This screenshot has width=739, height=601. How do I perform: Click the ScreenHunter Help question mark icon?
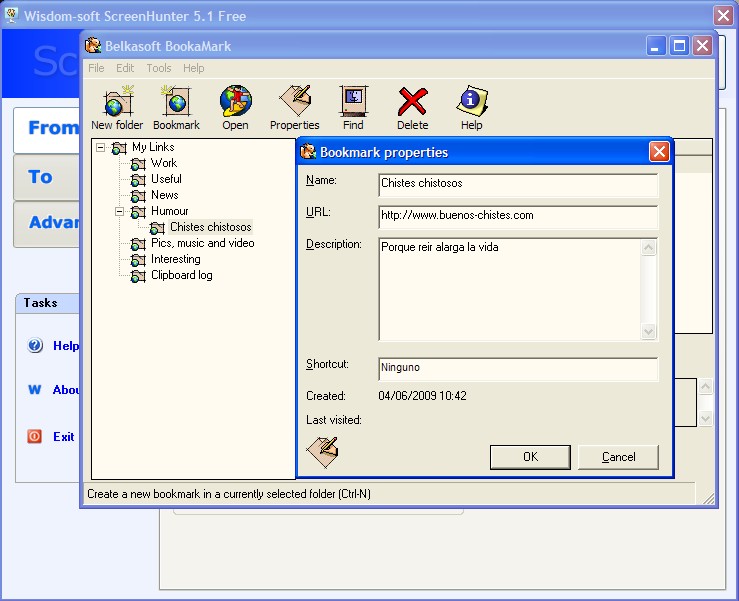[x=35, y=346]
